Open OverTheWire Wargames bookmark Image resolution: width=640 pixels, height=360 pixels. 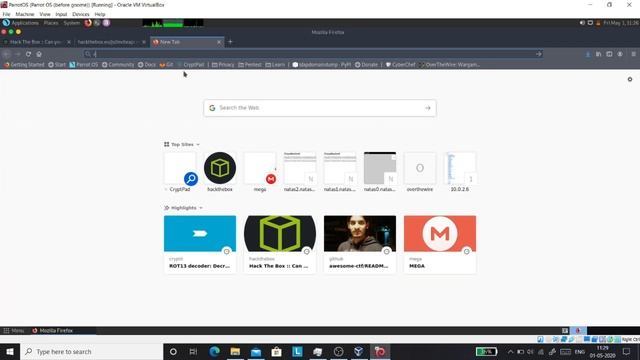point(449,64)
